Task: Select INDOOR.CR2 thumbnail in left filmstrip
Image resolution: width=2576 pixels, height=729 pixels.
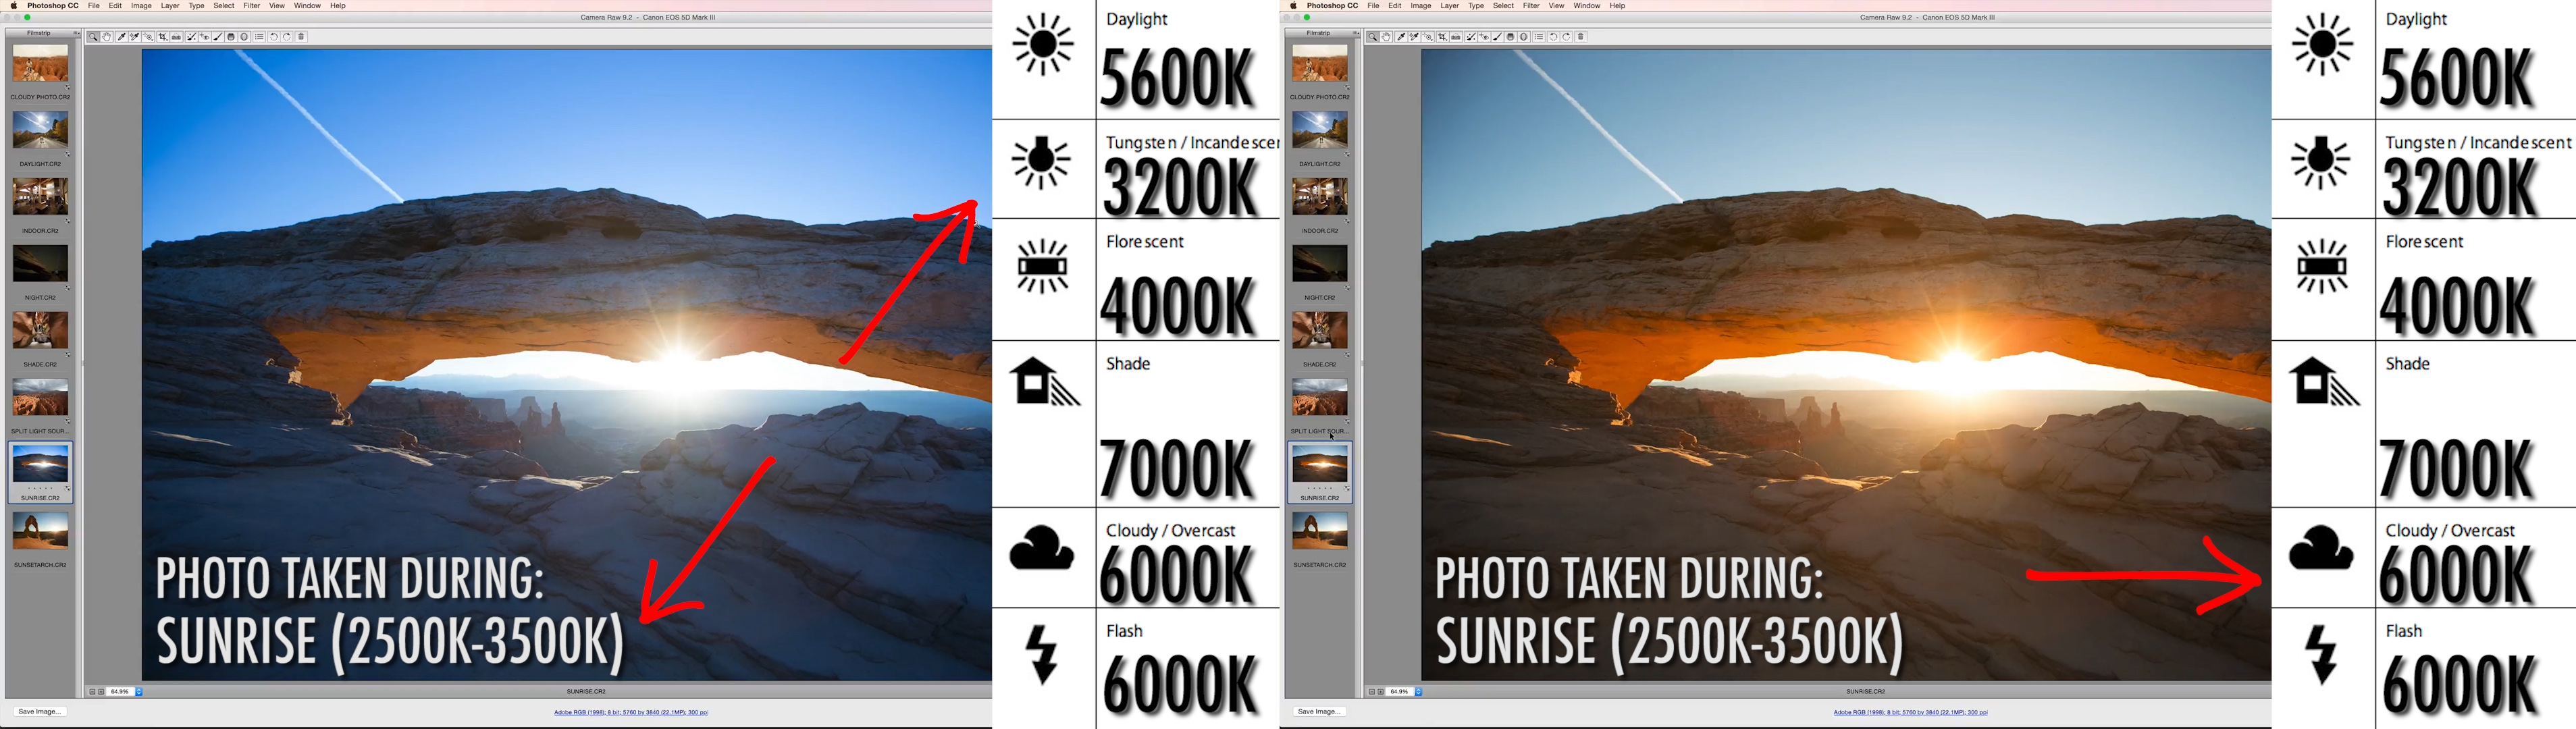Action: pos(40,198)
